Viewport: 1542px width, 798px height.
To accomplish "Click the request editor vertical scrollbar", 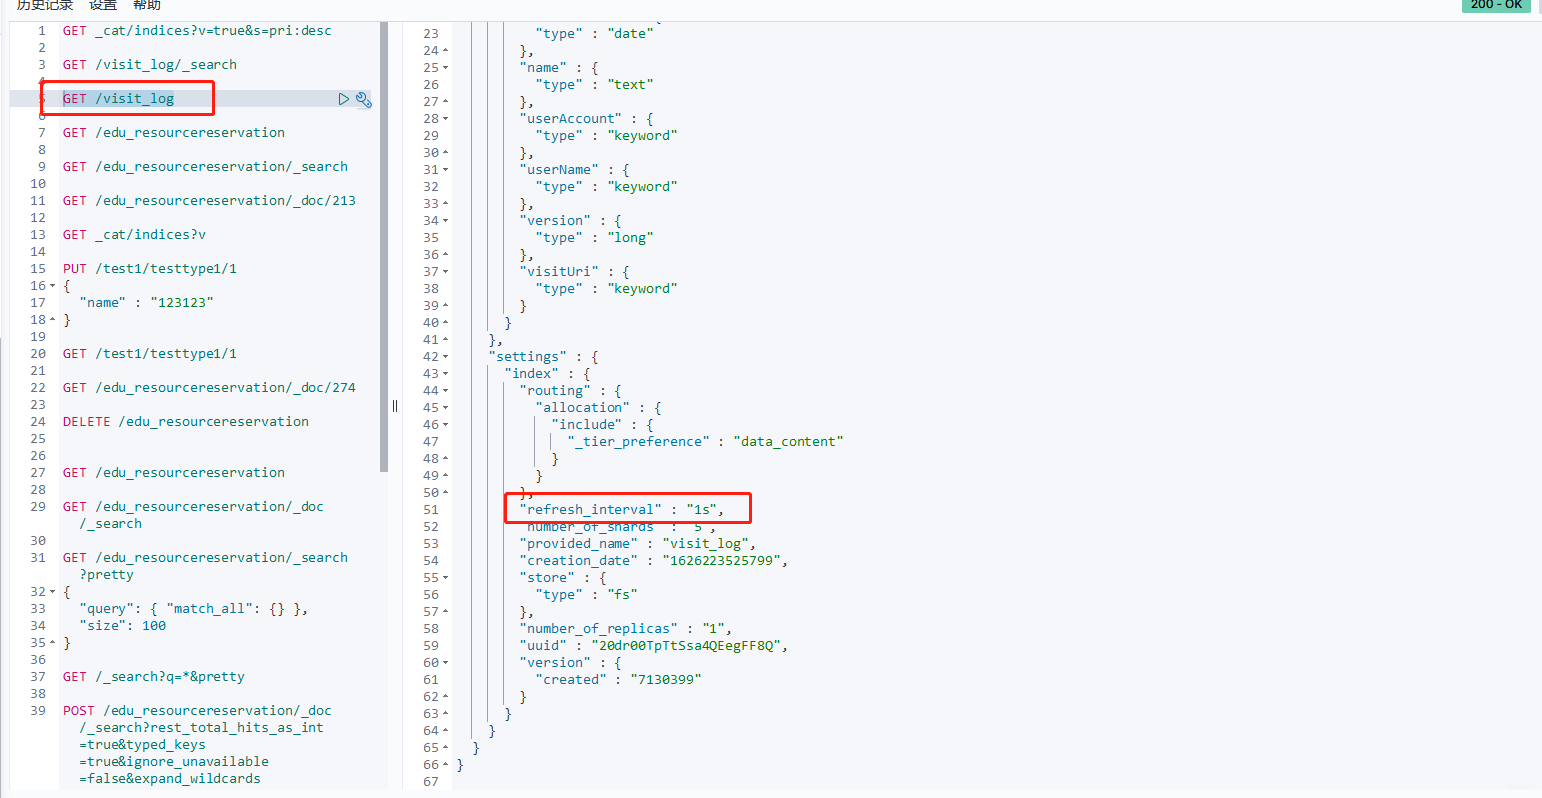I will pyautogui.click(x=384, y=247).
